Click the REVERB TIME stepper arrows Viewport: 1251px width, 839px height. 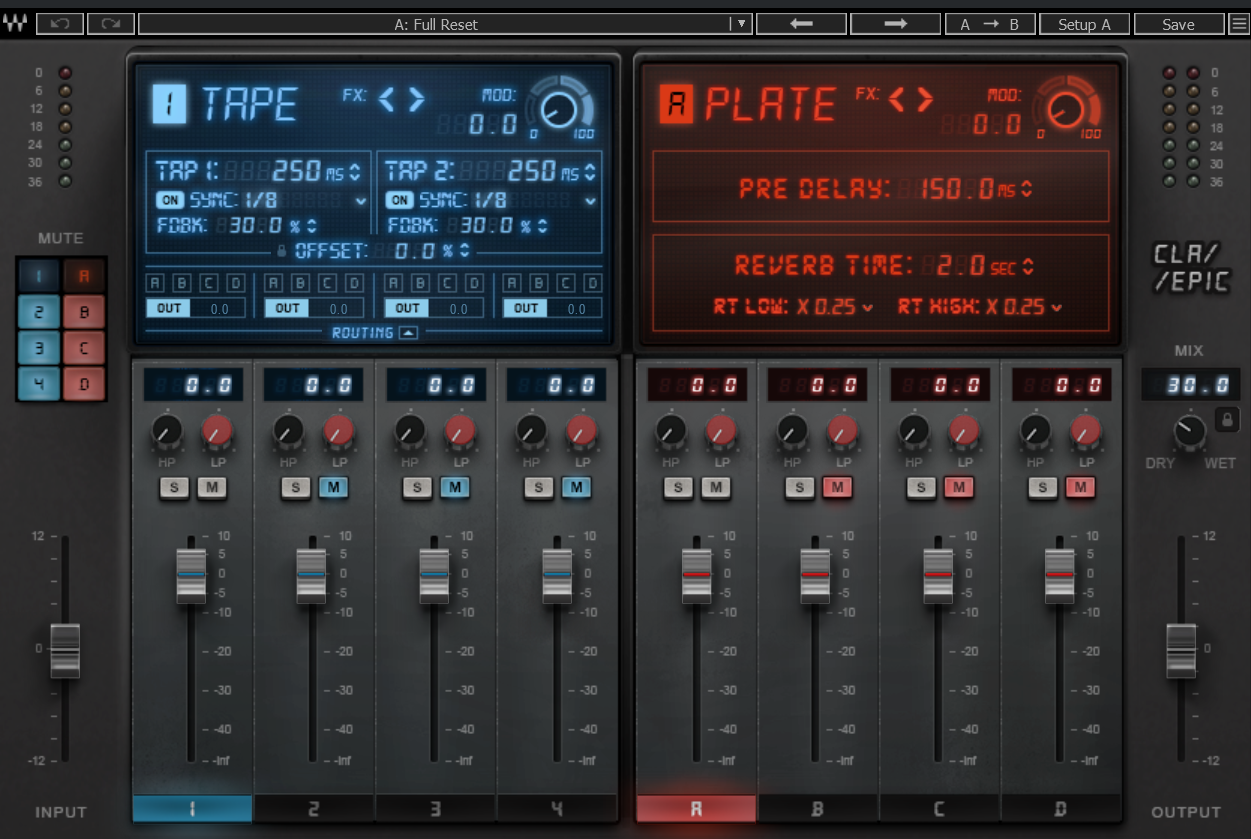[x=1028, y=266]
